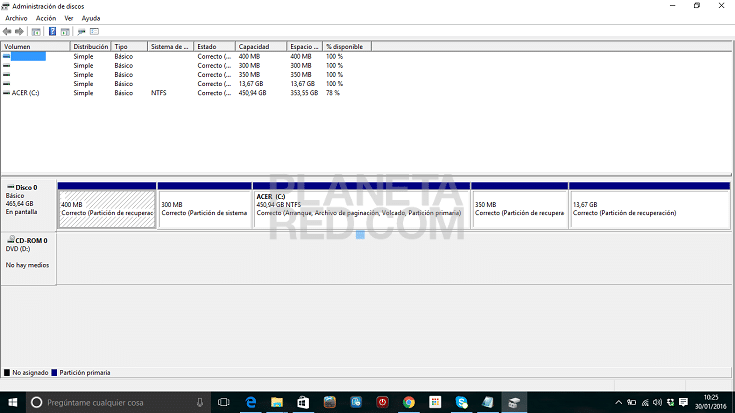
Task: Open the Ver menu
Action: pyautogui.click(x=69, y=18)
